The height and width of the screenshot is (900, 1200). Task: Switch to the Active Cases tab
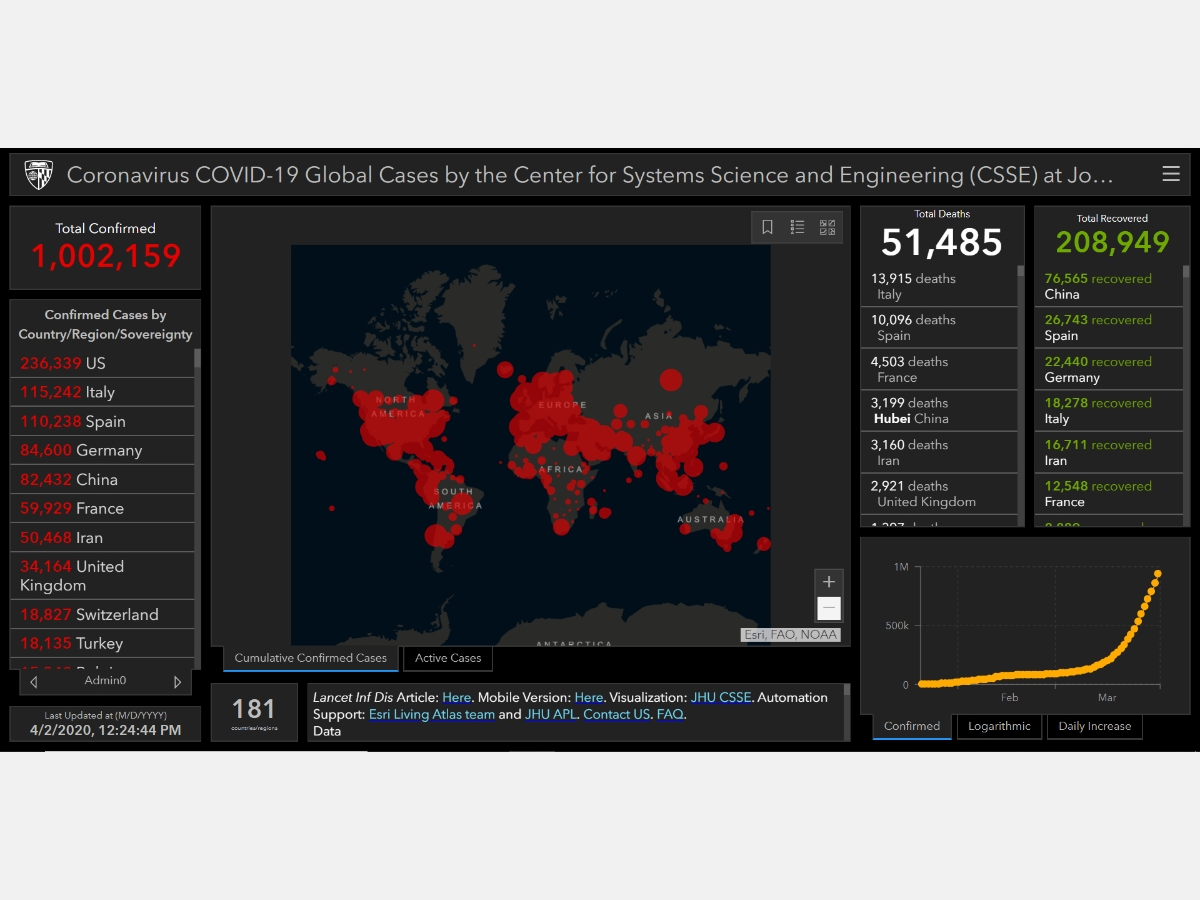[448, 658]
